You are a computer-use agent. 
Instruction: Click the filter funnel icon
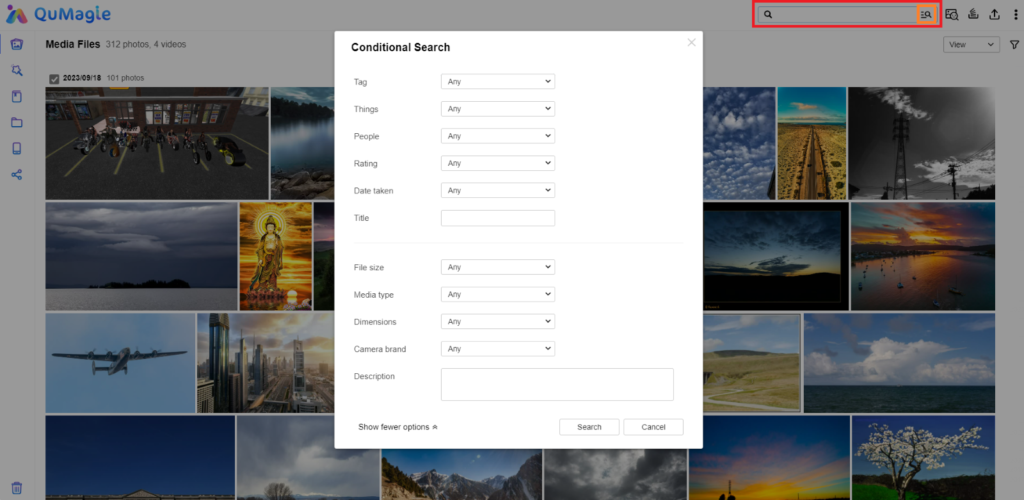point(1014,45)
